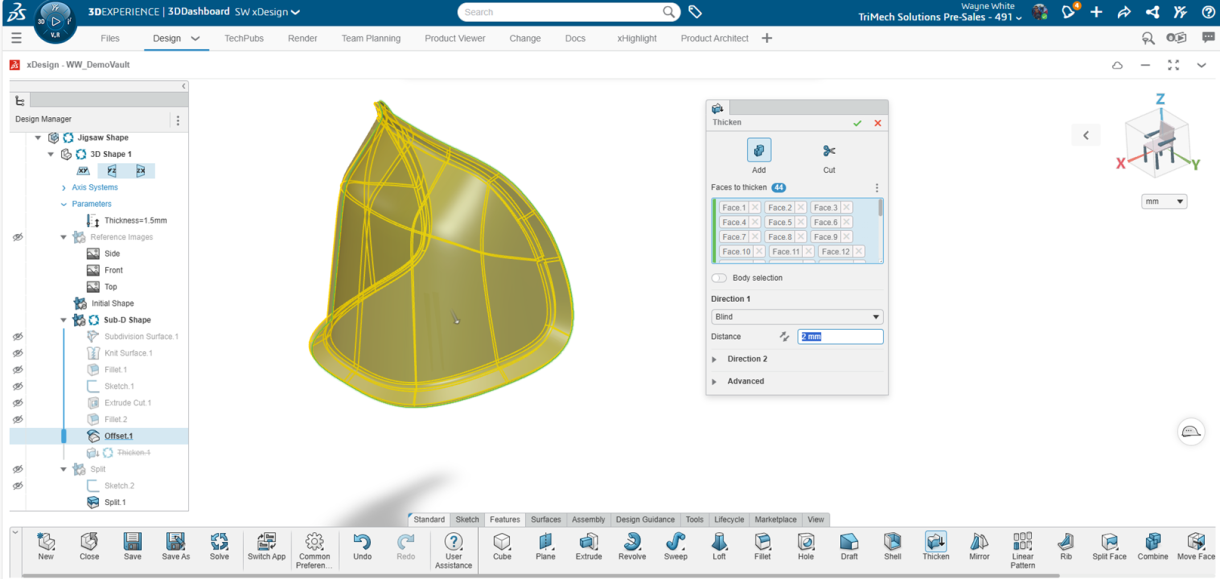Expand the Axis Systems node

click(64, 188)
